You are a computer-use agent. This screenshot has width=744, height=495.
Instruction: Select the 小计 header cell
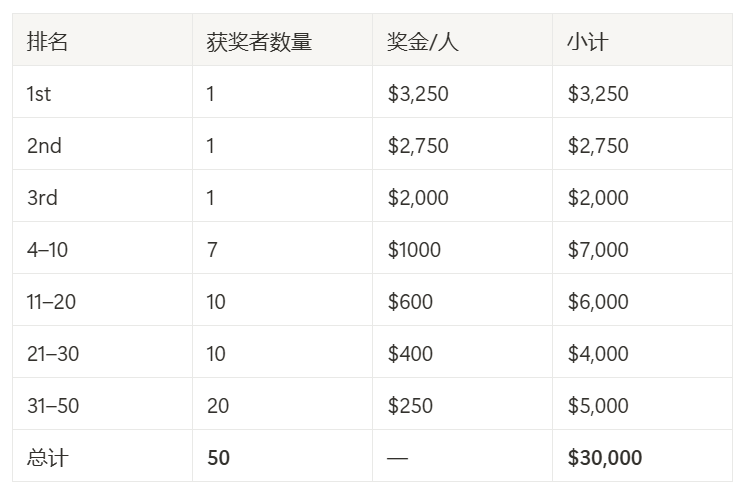coord(587,42)
